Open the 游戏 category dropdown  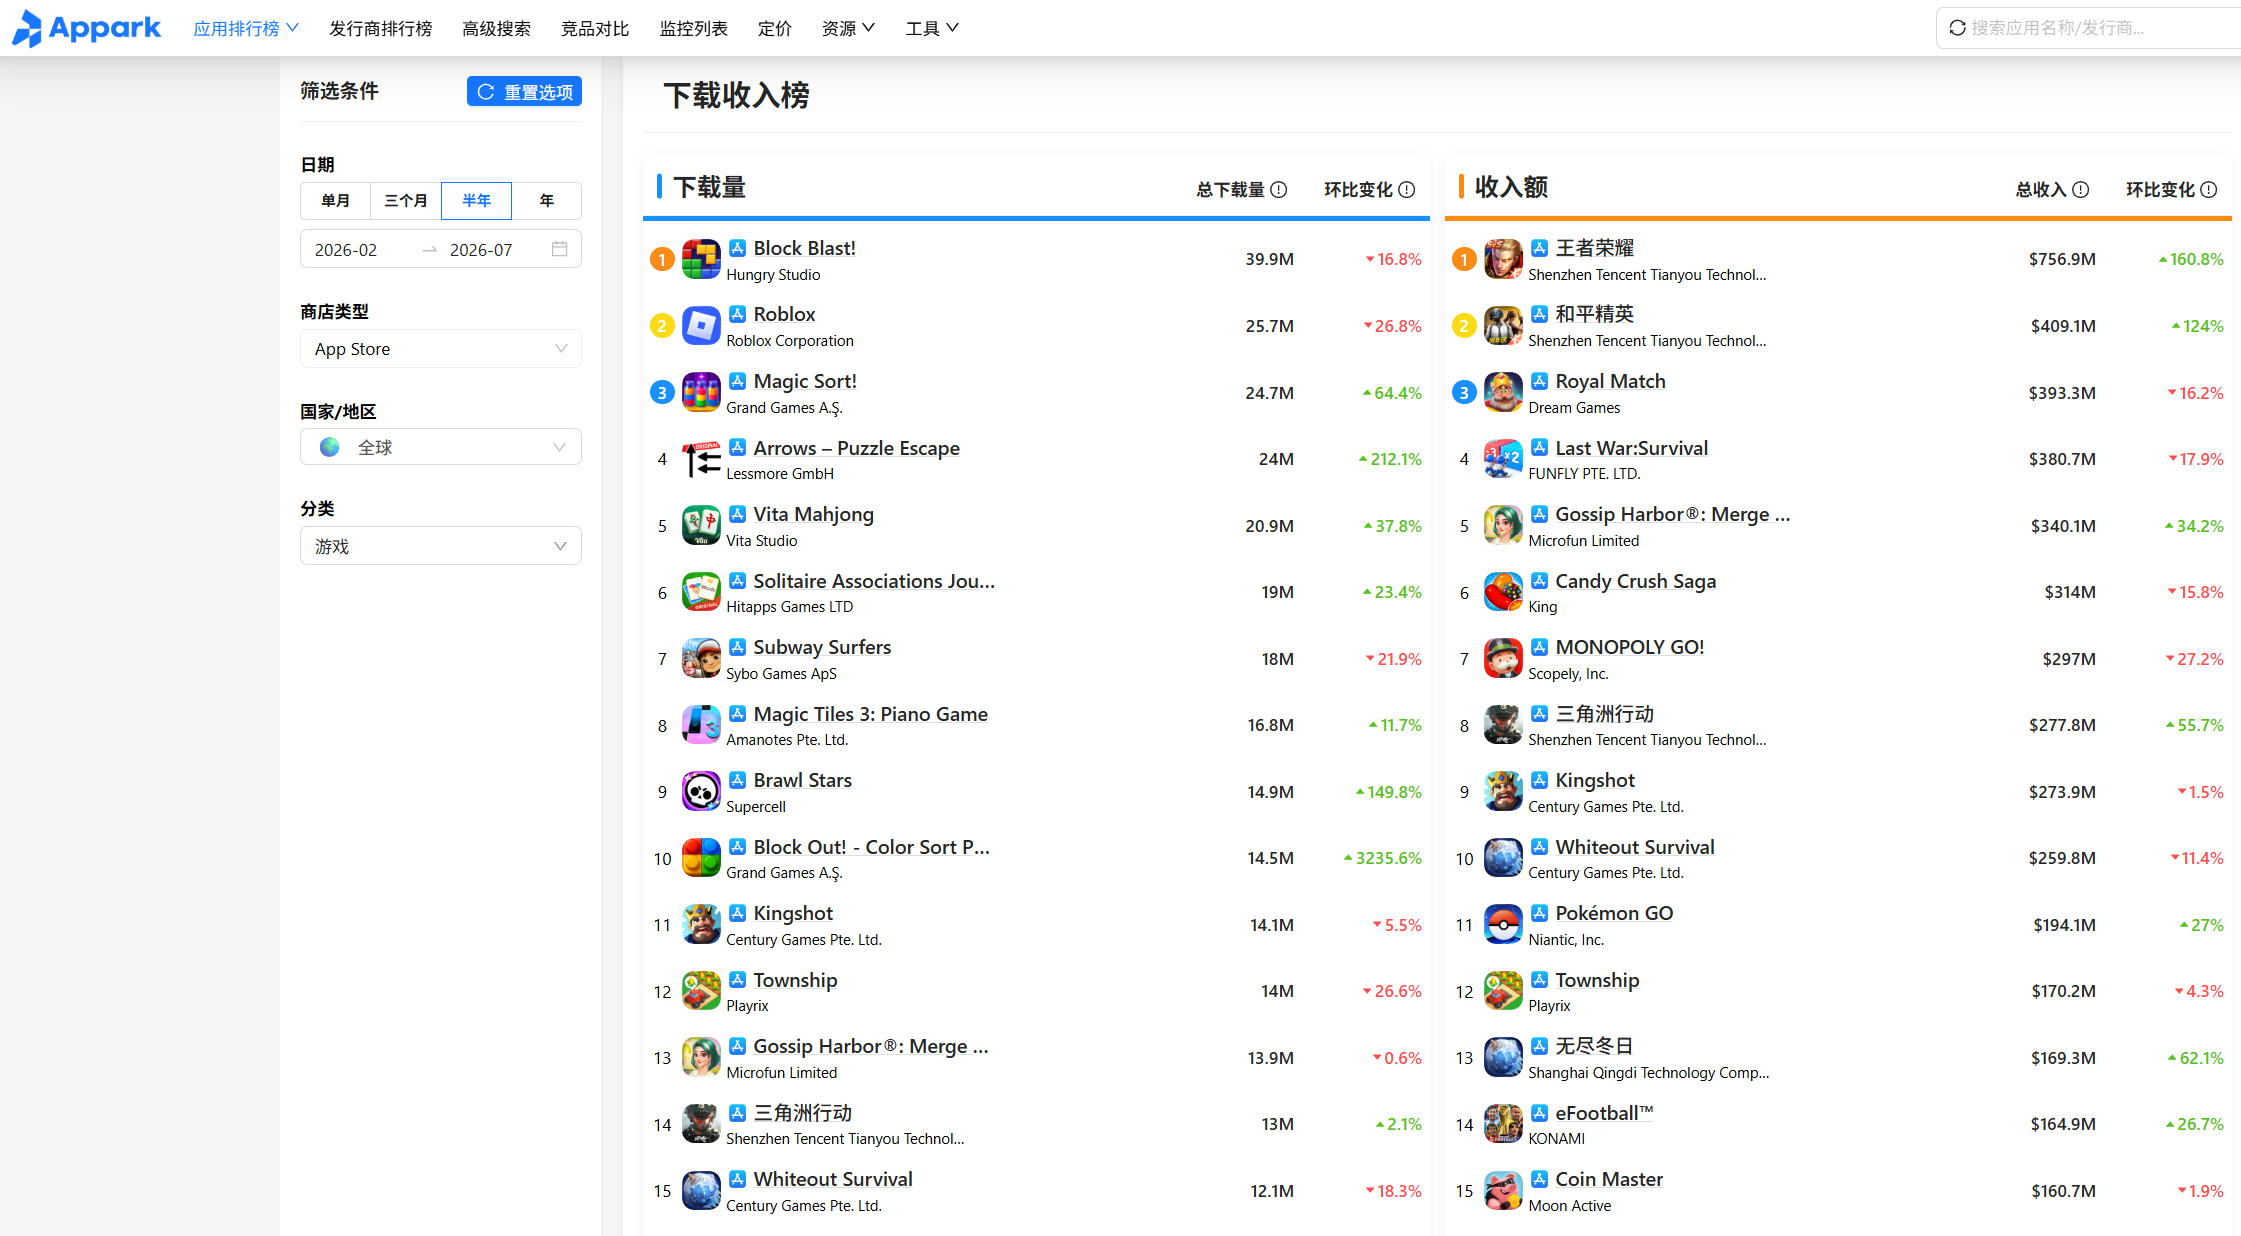[441, 546]
